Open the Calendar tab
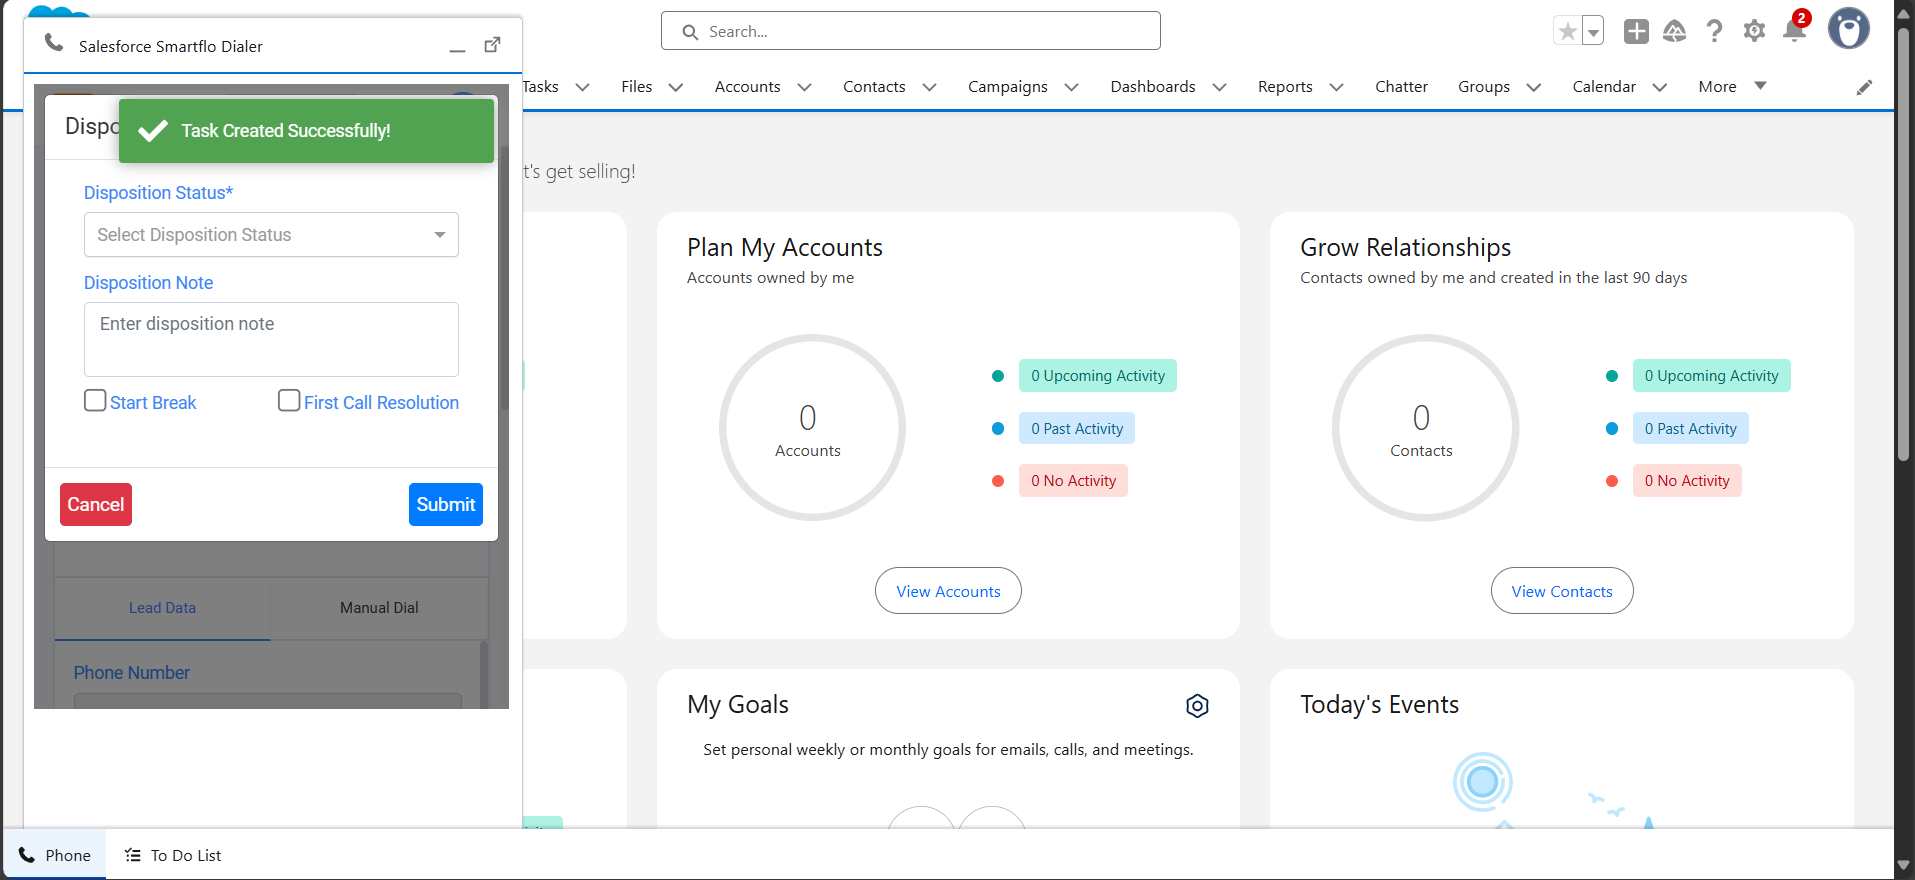The height and width of the screenshot is (880, 1915). tap(1604, 87)
